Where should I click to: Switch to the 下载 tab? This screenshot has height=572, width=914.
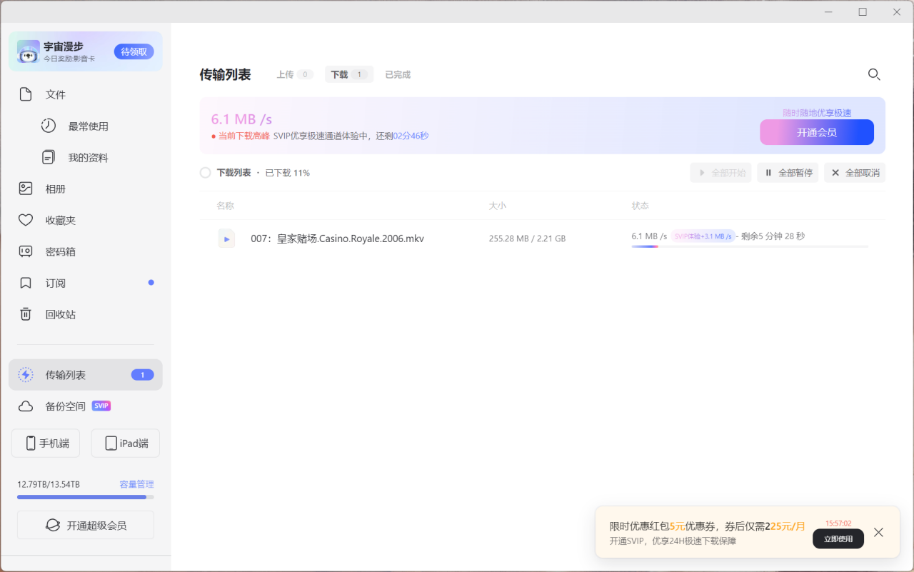tap(349, 75)
